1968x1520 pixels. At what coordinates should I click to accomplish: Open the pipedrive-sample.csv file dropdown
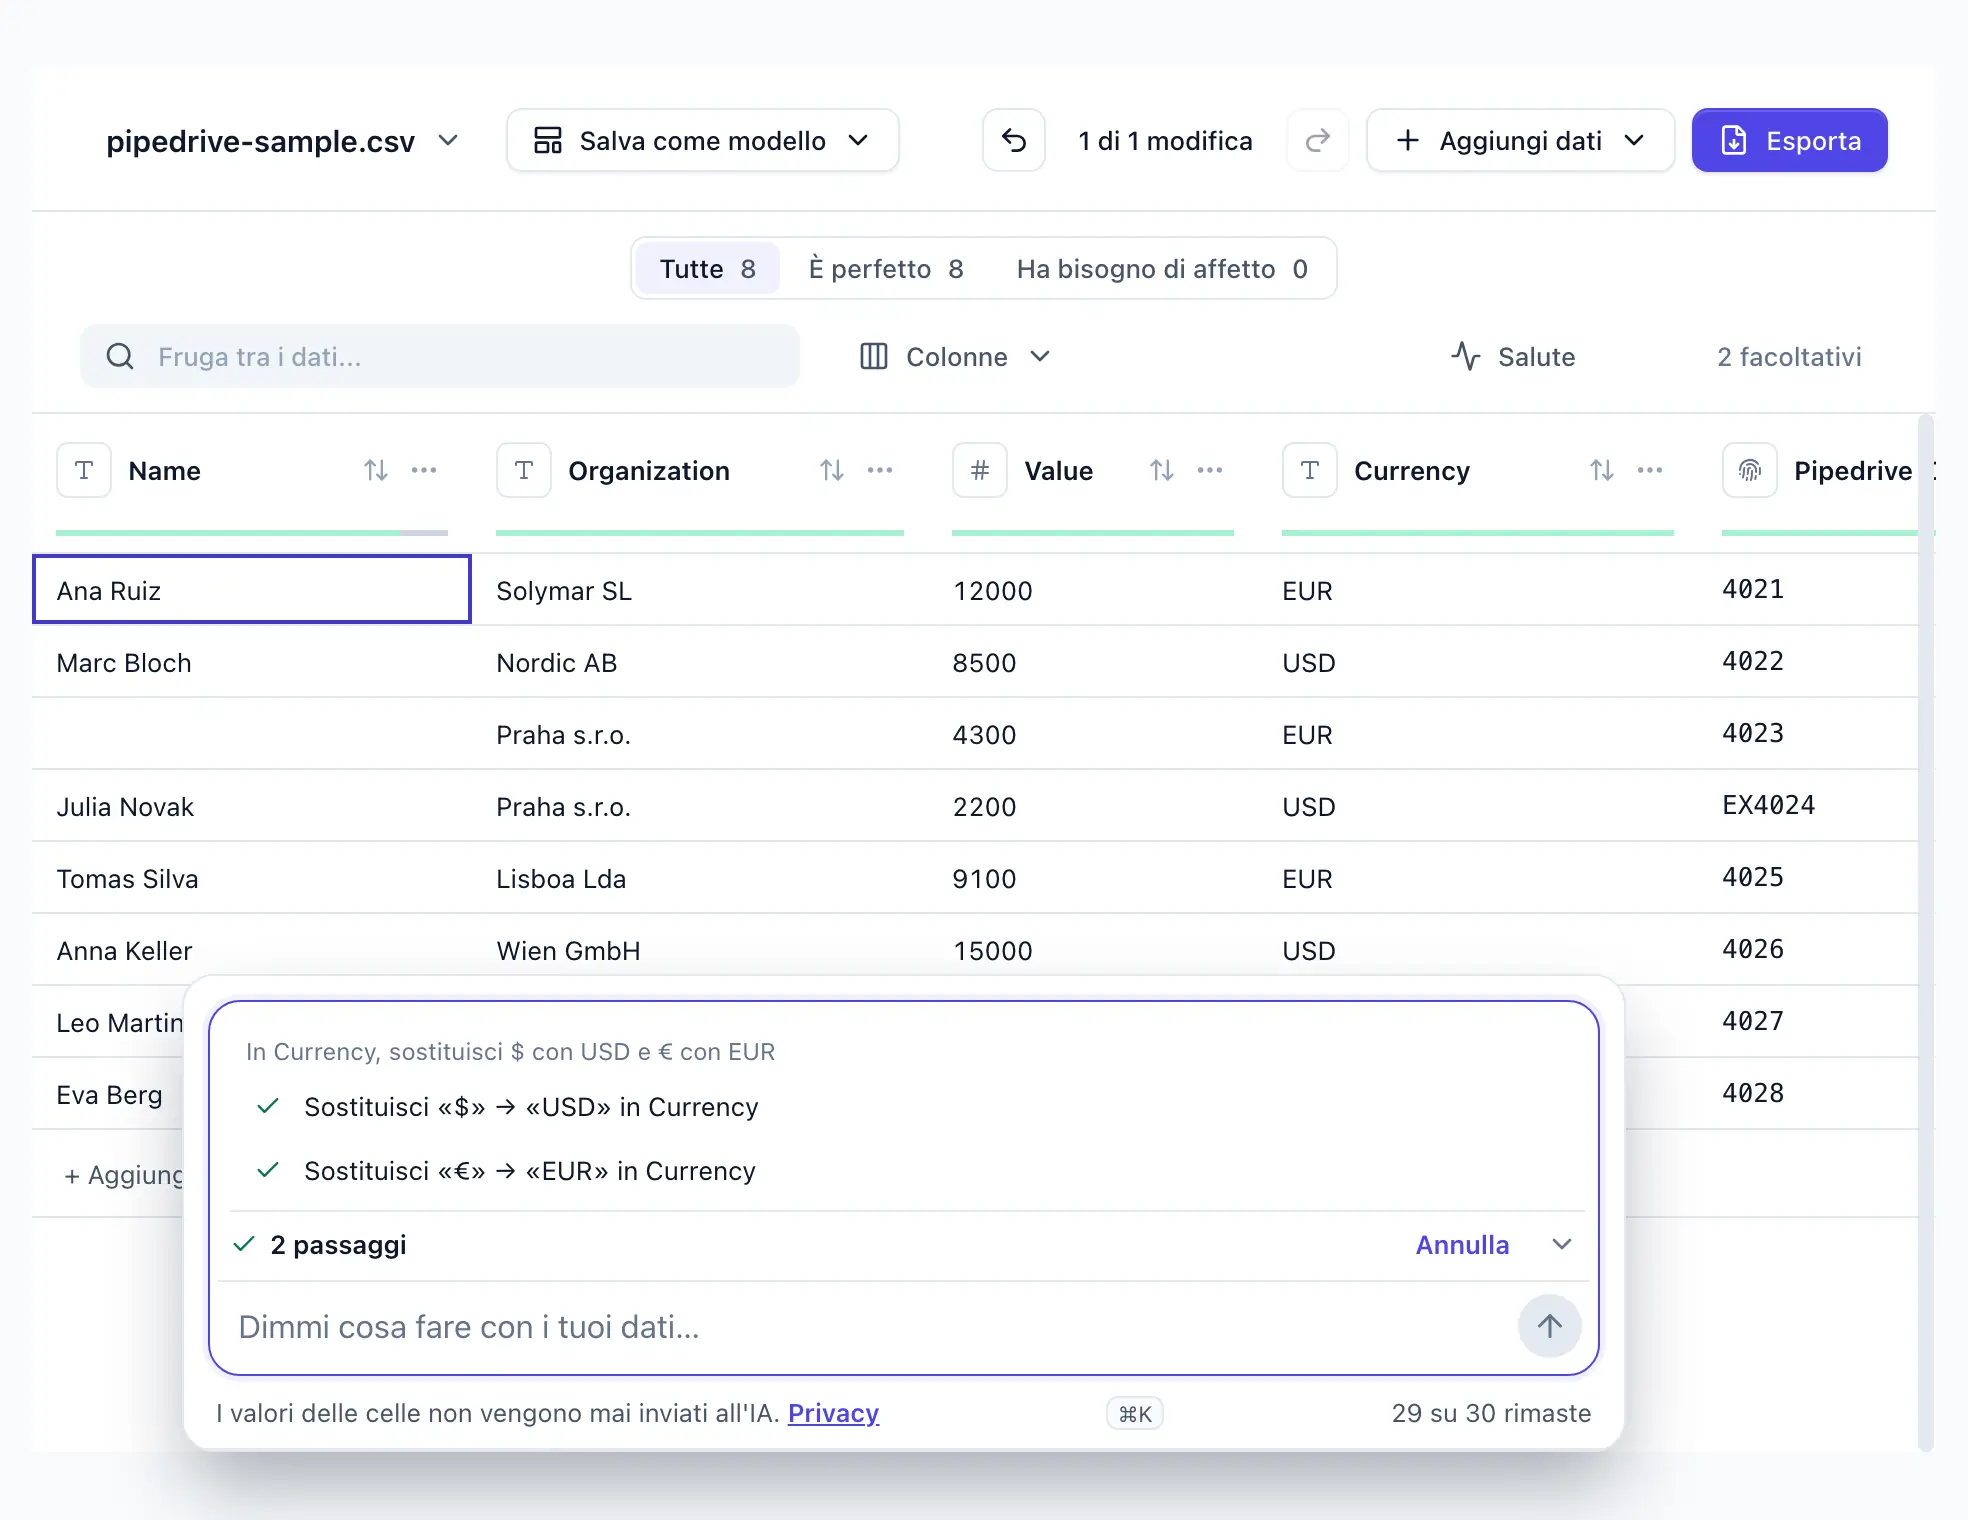click(x=282, y=141)
